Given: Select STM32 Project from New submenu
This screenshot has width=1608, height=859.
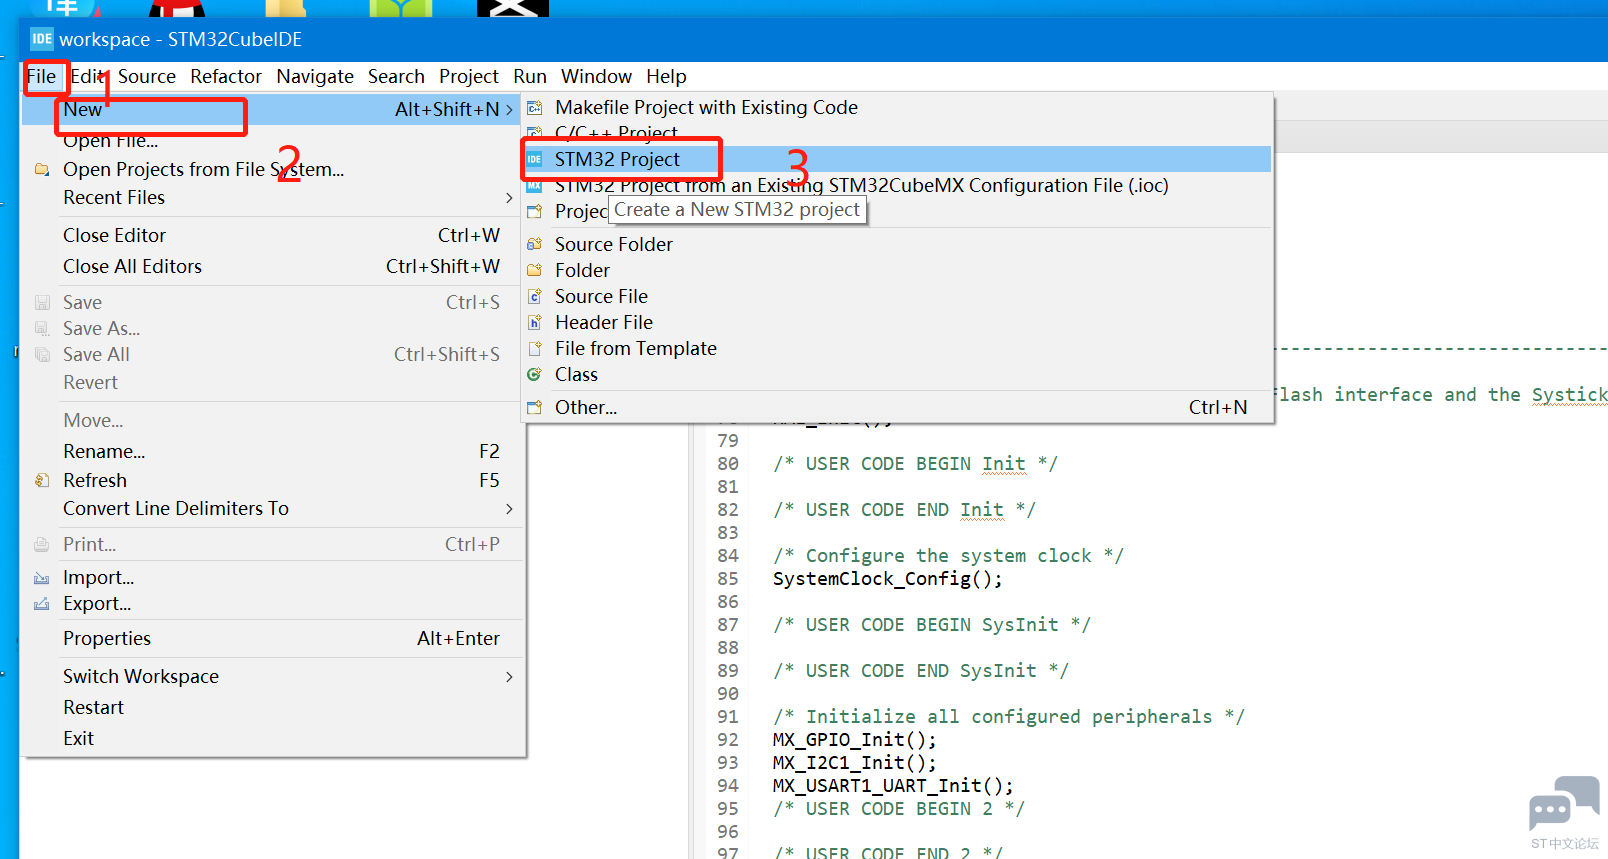Looking at the screenshot, I should point(897,159).
